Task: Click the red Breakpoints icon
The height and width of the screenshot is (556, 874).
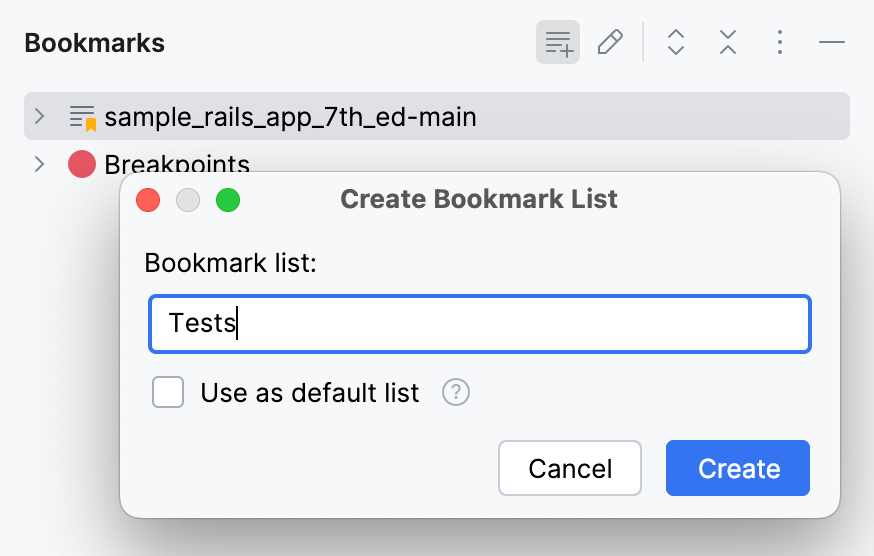Action: tap(82, 164)
